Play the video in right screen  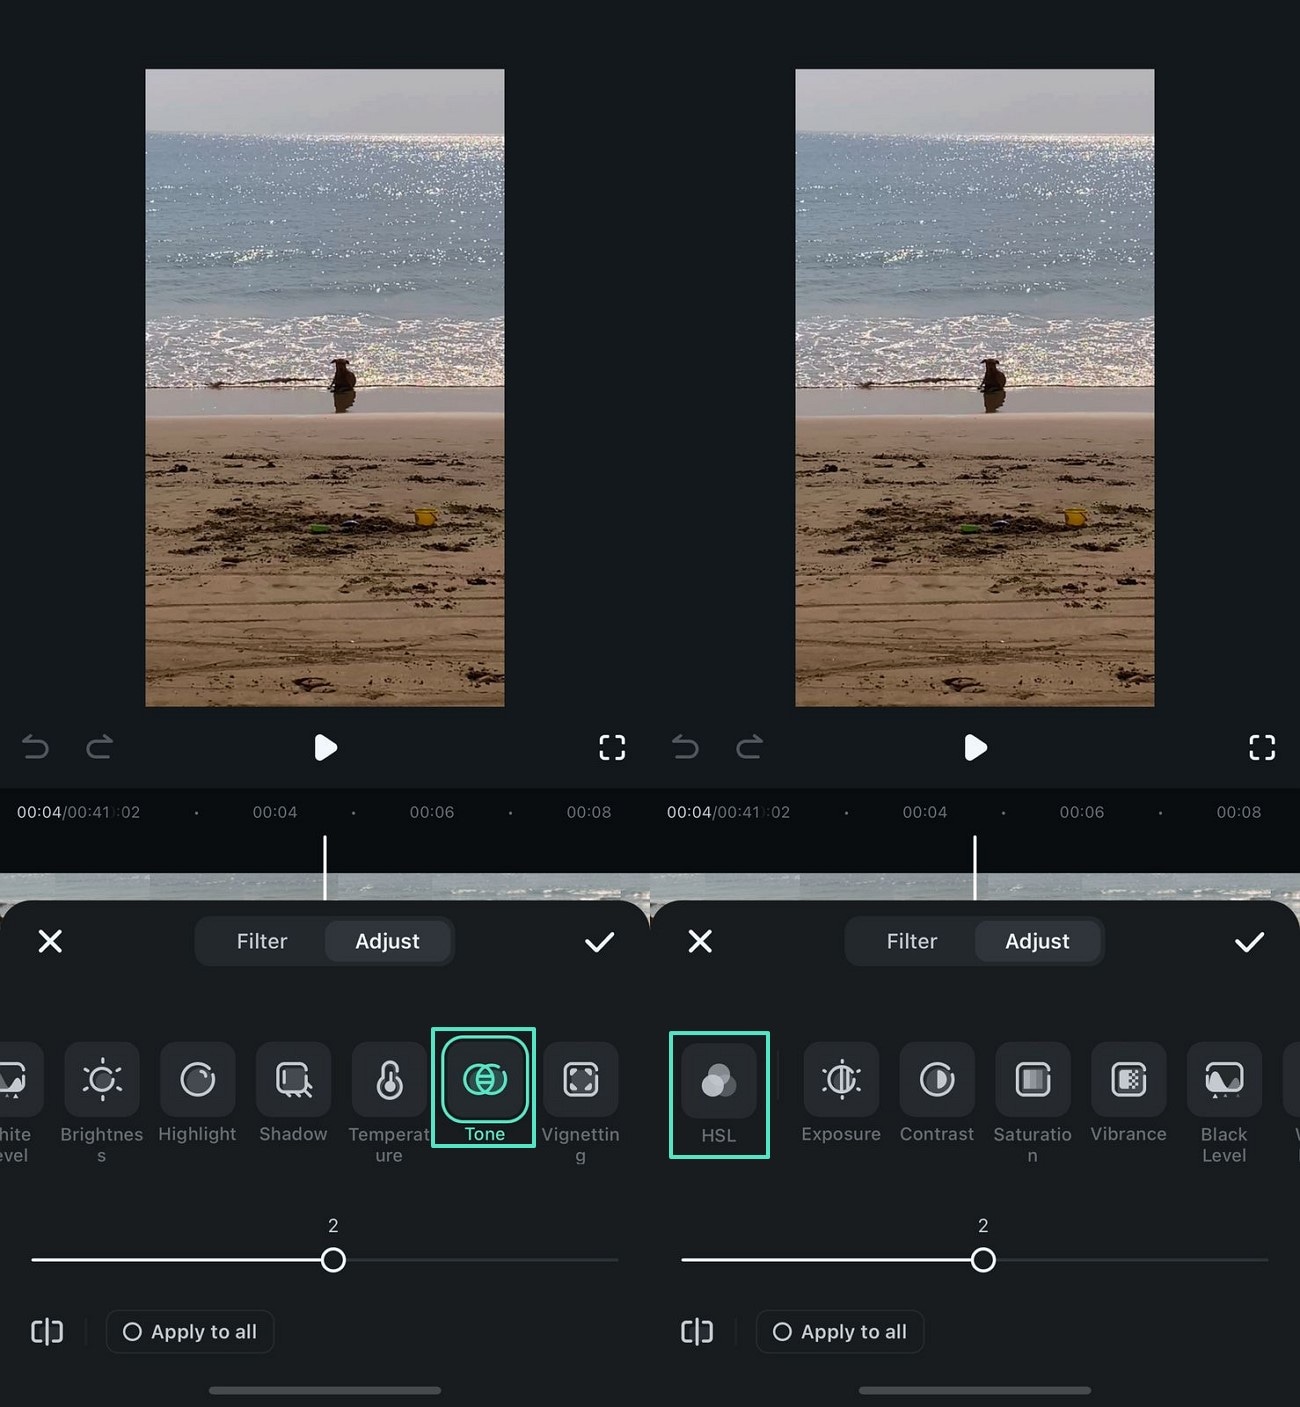pyautogui.click(x=975, y=747)
